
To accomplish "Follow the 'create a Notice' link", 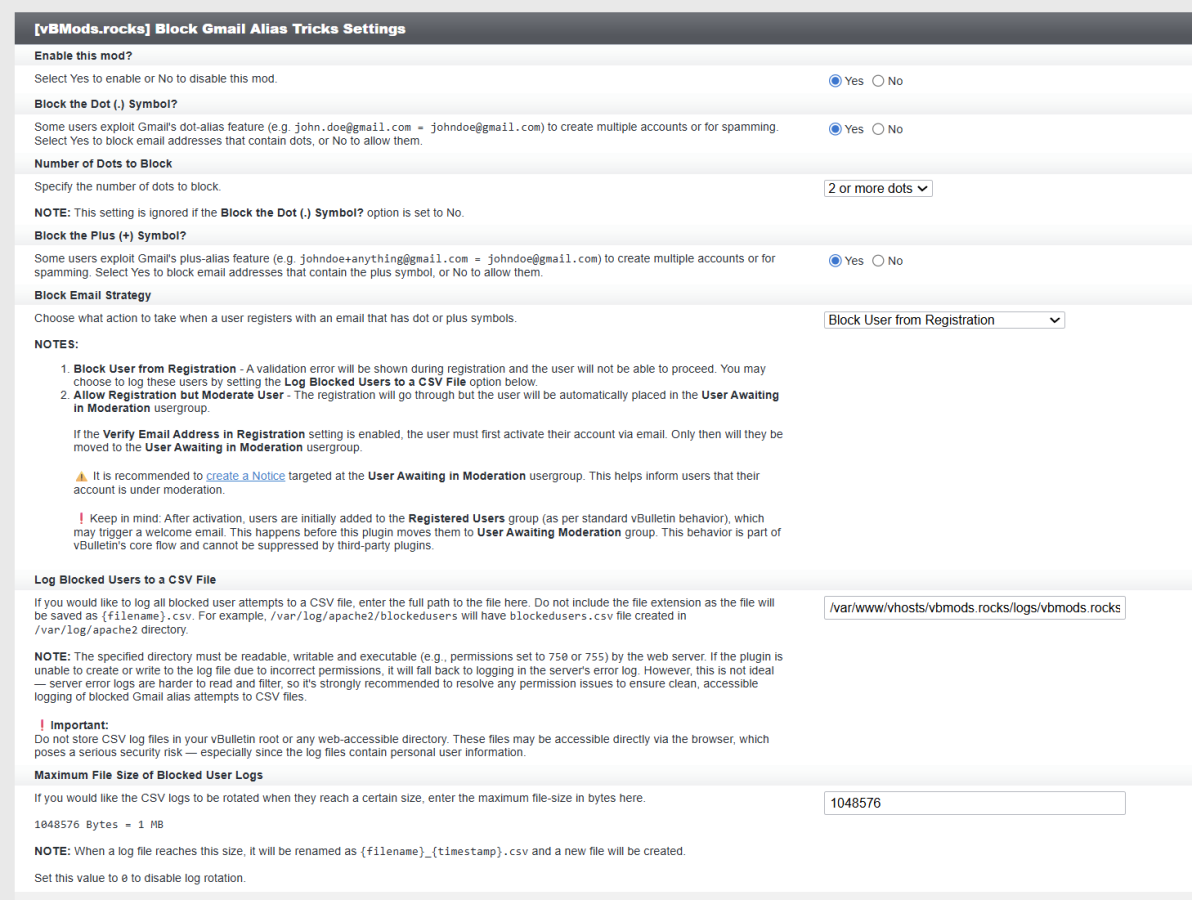I will point(246,476).
